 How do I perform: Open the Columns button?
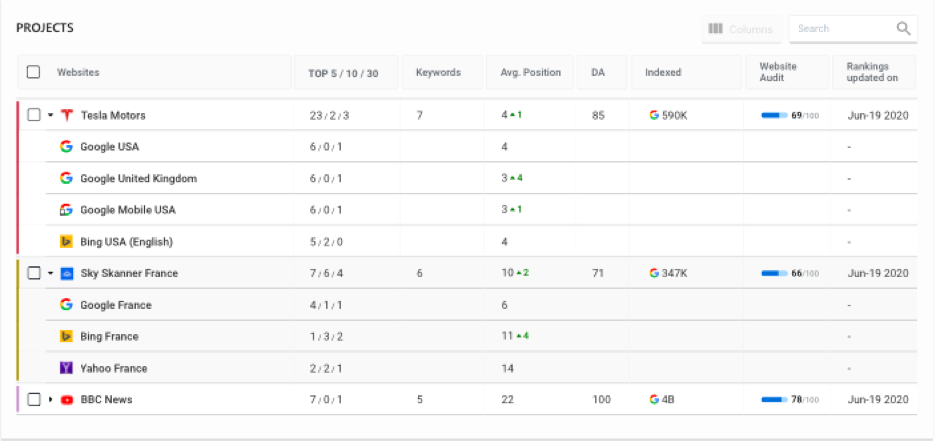(740, 29)
